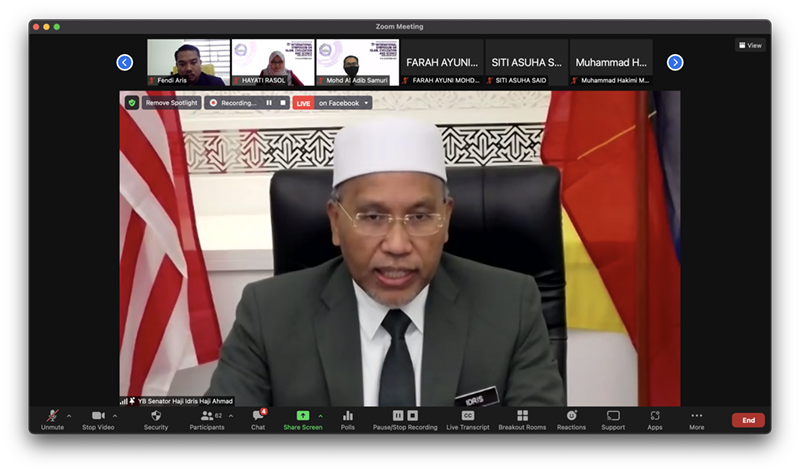Expand video options arrow beside Stop Video

115,416
